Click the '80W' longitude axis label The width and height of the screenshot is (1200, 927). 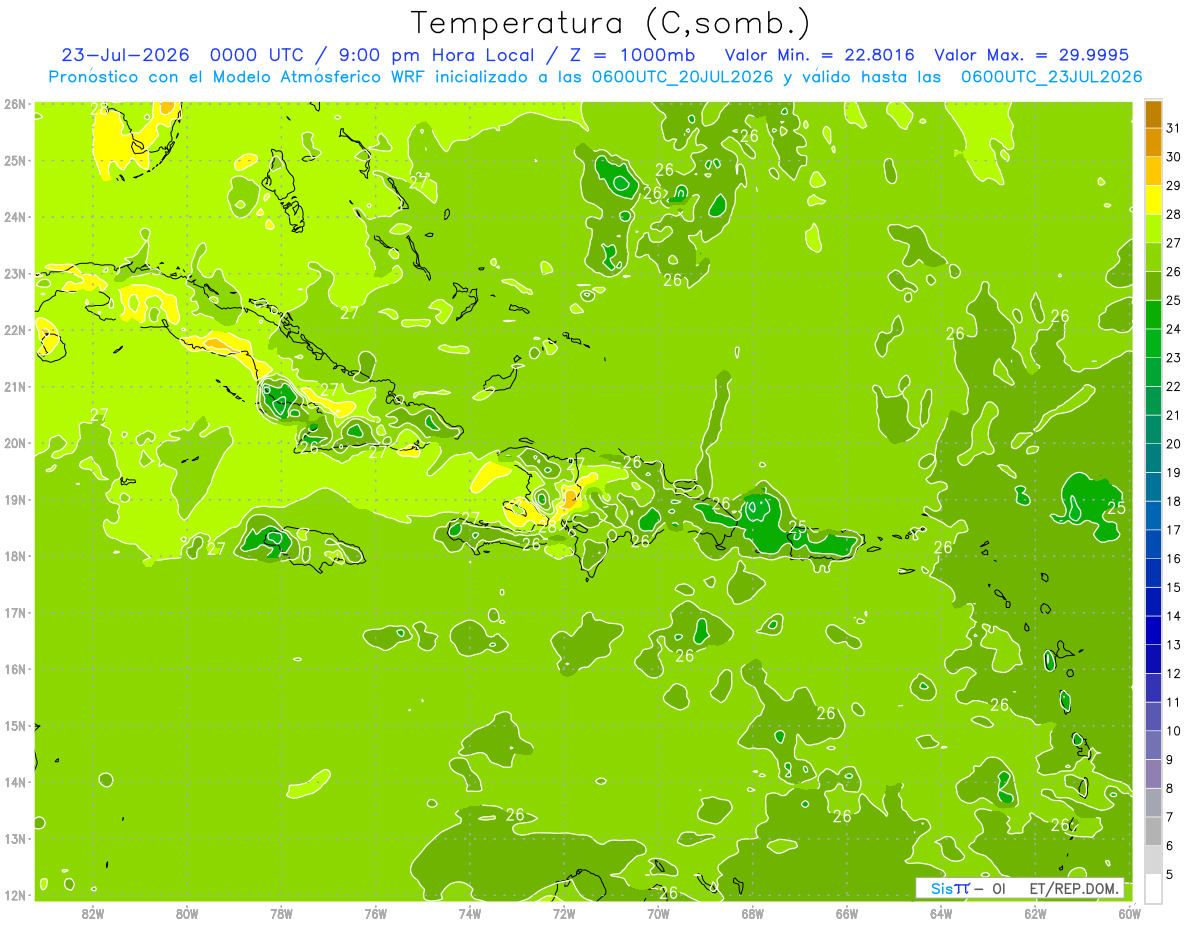click(x=187, y=913)
